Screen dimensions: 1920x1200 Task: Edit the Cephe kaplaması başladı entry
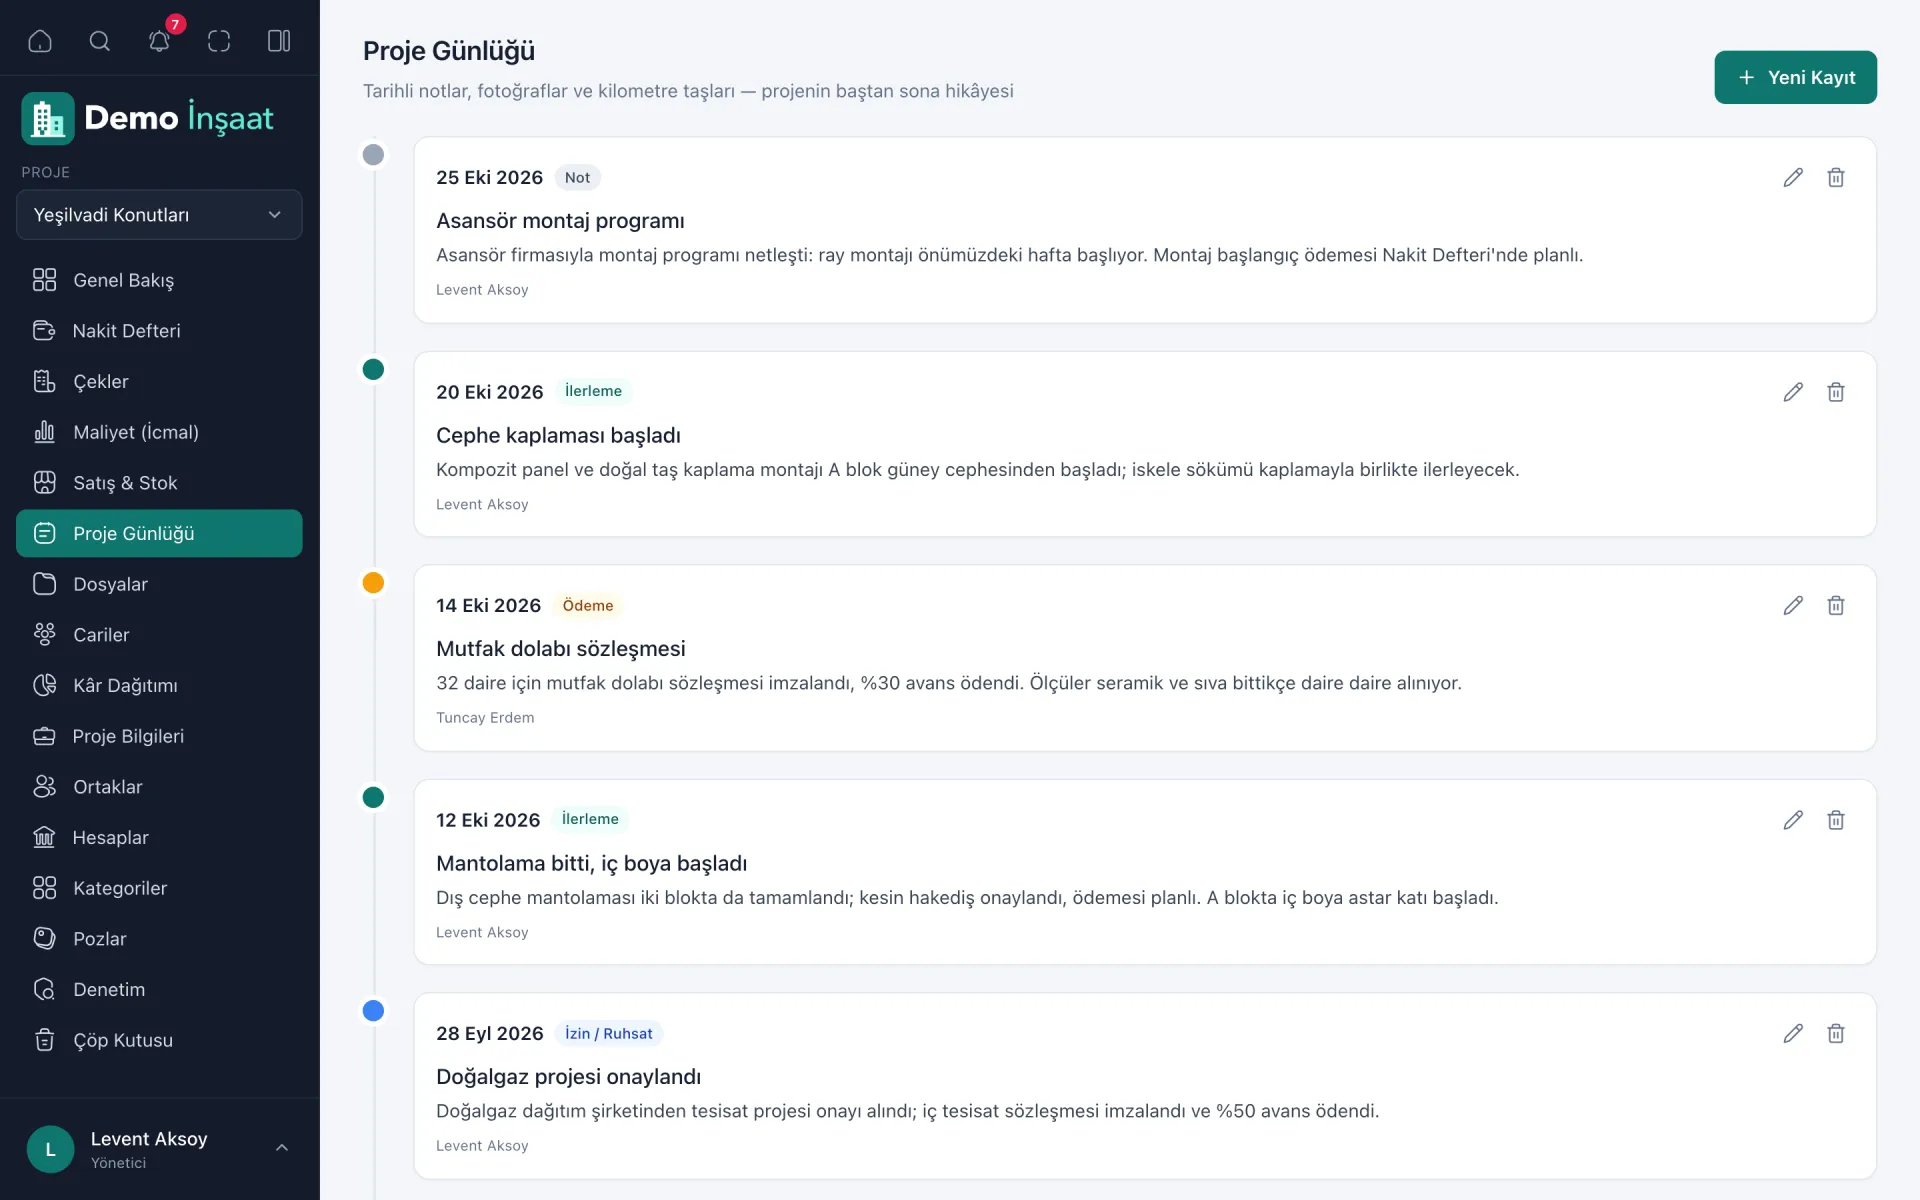(x=1793, y=392)
